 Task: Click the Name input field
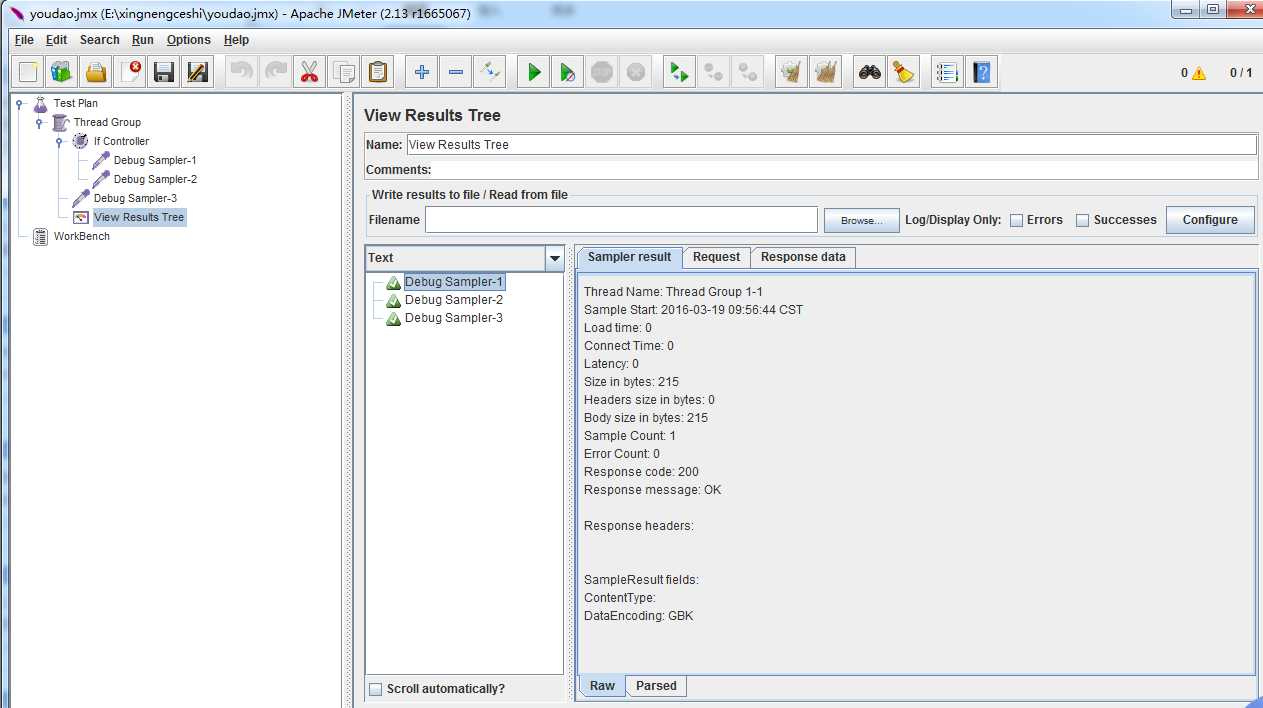click(x=831, y=145)
